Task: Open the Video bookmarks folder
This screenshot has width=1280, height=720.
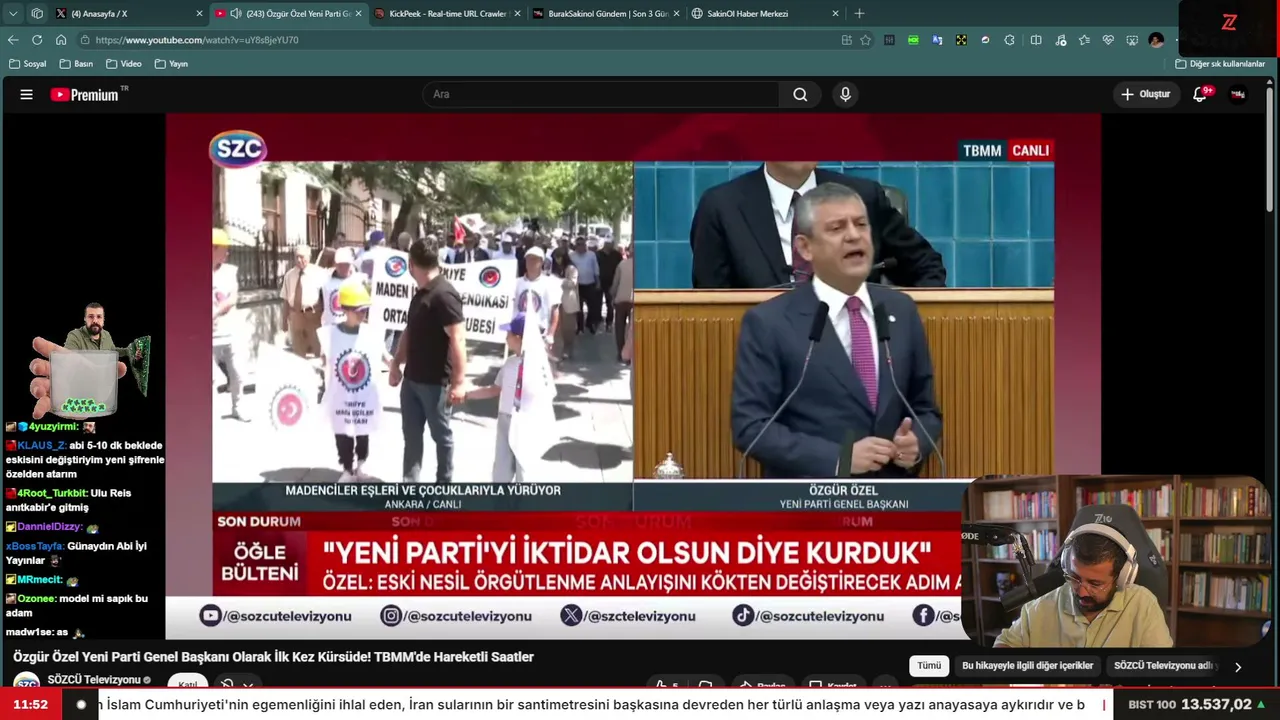Action: (x=124, y=64)
